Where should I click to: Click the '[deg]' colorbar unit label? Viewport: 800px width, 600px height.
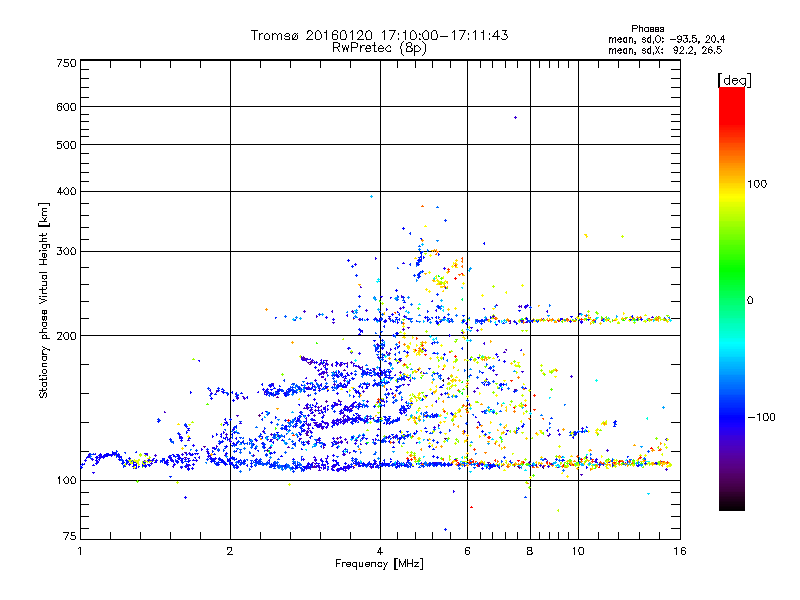pyautogui.click(x=734, y=80)
